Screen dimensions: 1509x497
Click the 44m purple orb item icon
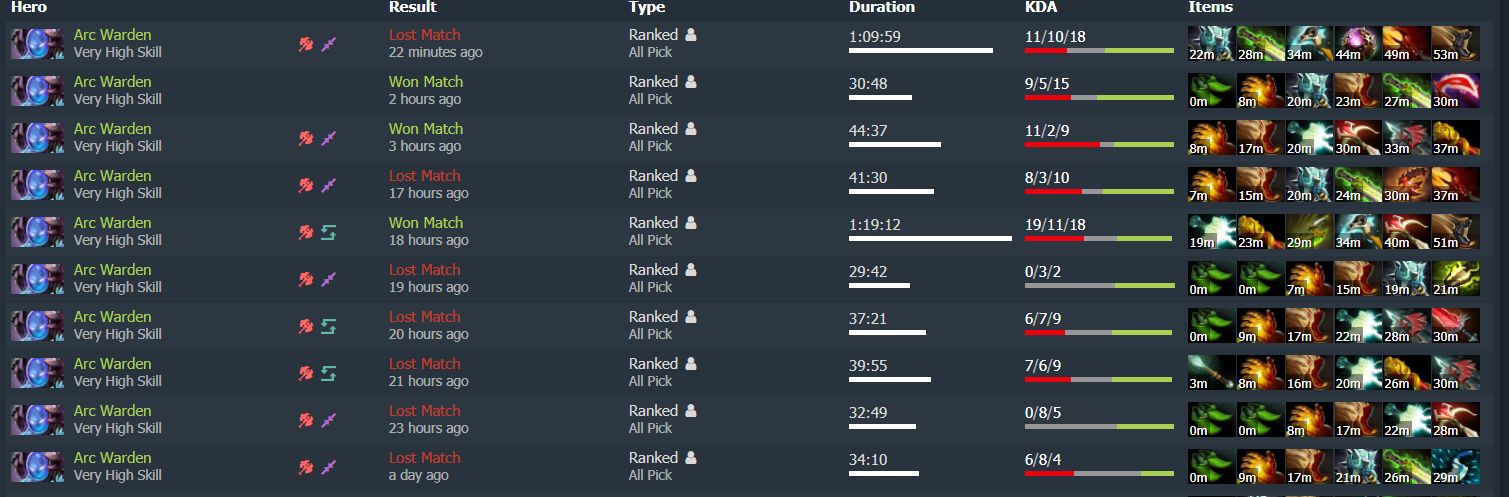tap(1357, 44)
